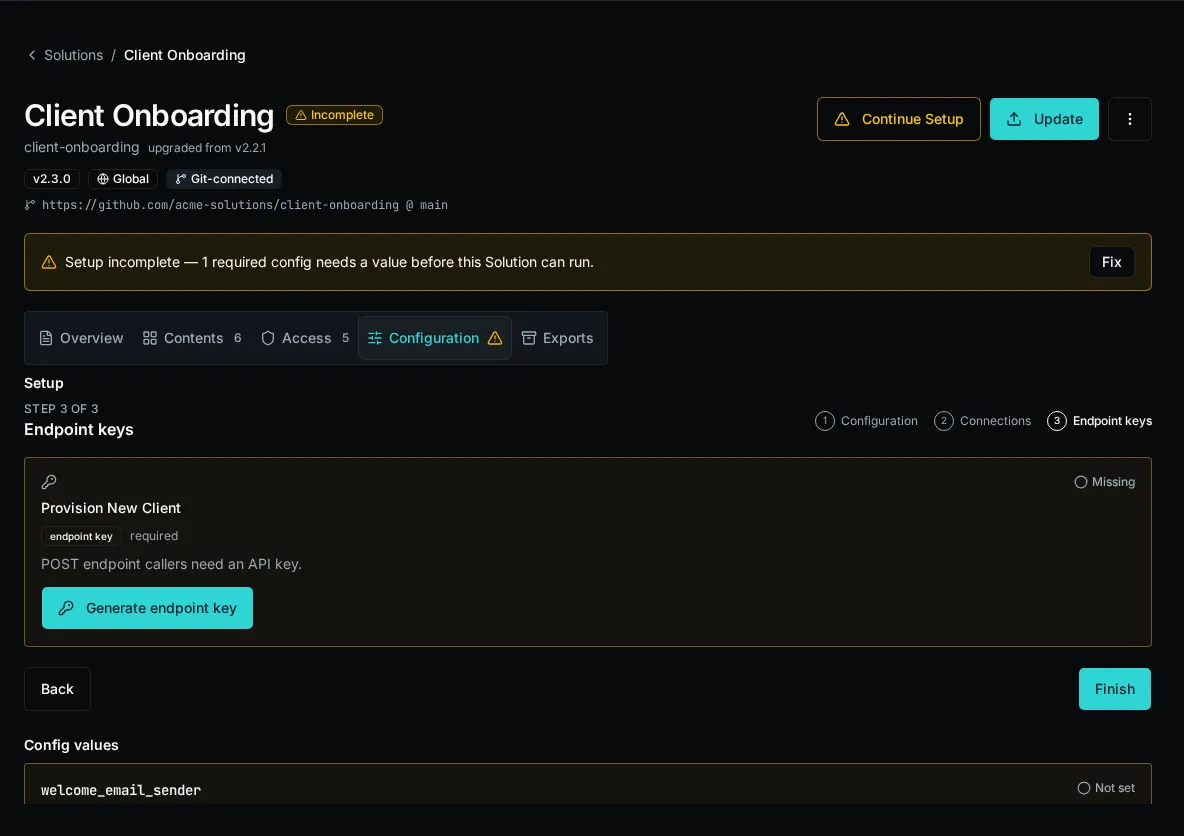Click the Incomplete status badge

click(334, 115)
